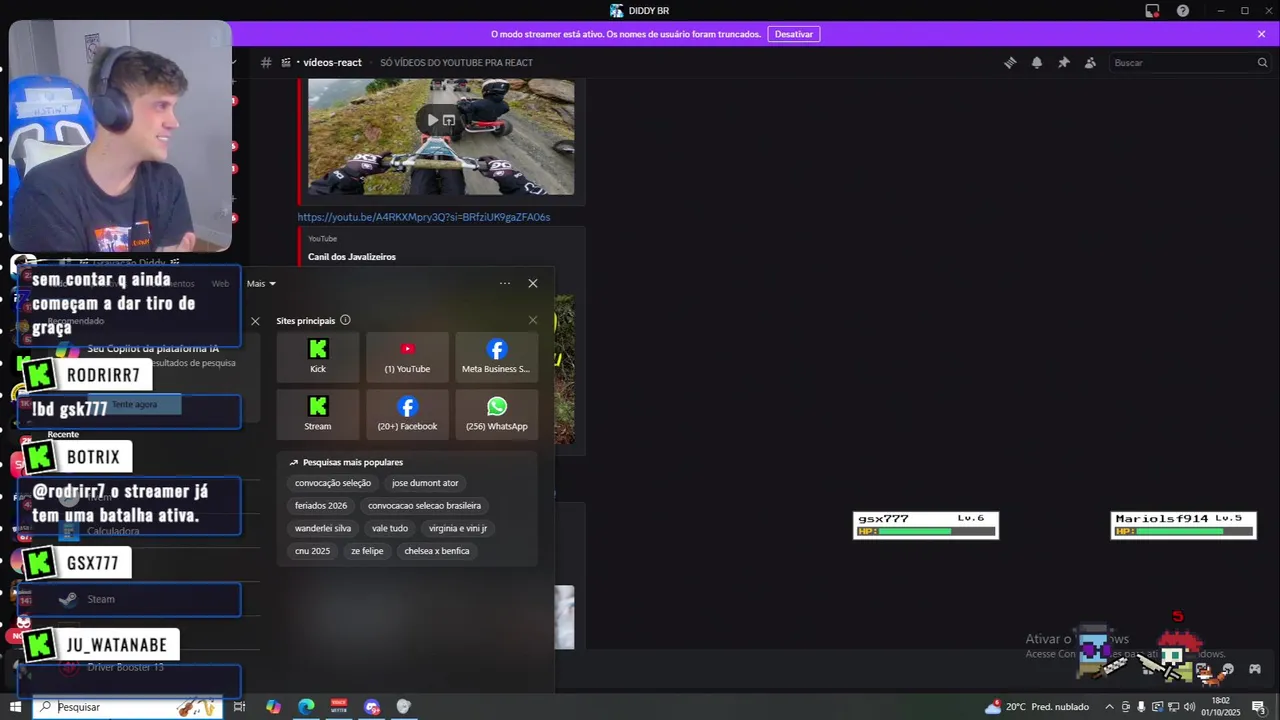The width and height of the screenshot is (1280, 720).
Task: Focus the Discord Buscar search field
Action: coord(1190,62)
